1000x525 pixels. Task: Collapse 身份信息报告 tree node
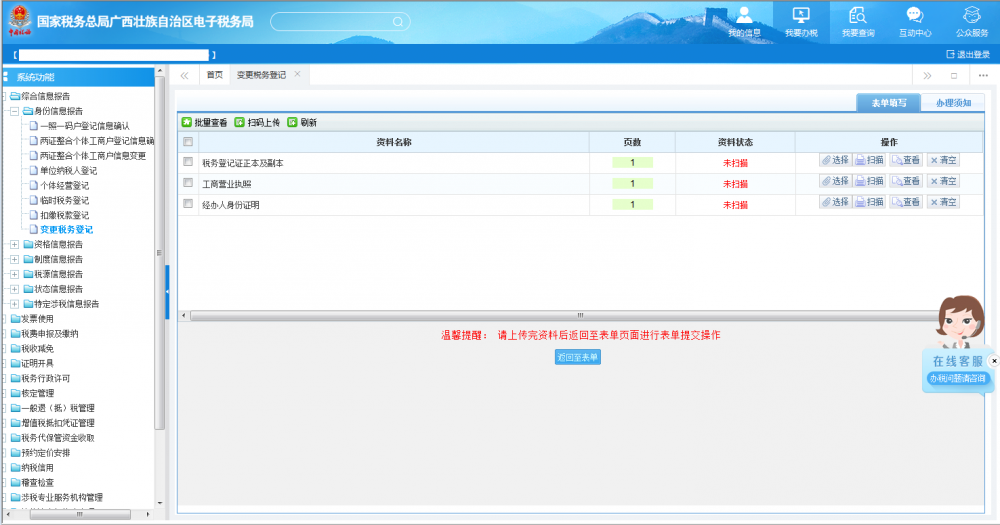pyautogui.click(x=14, y=112)
